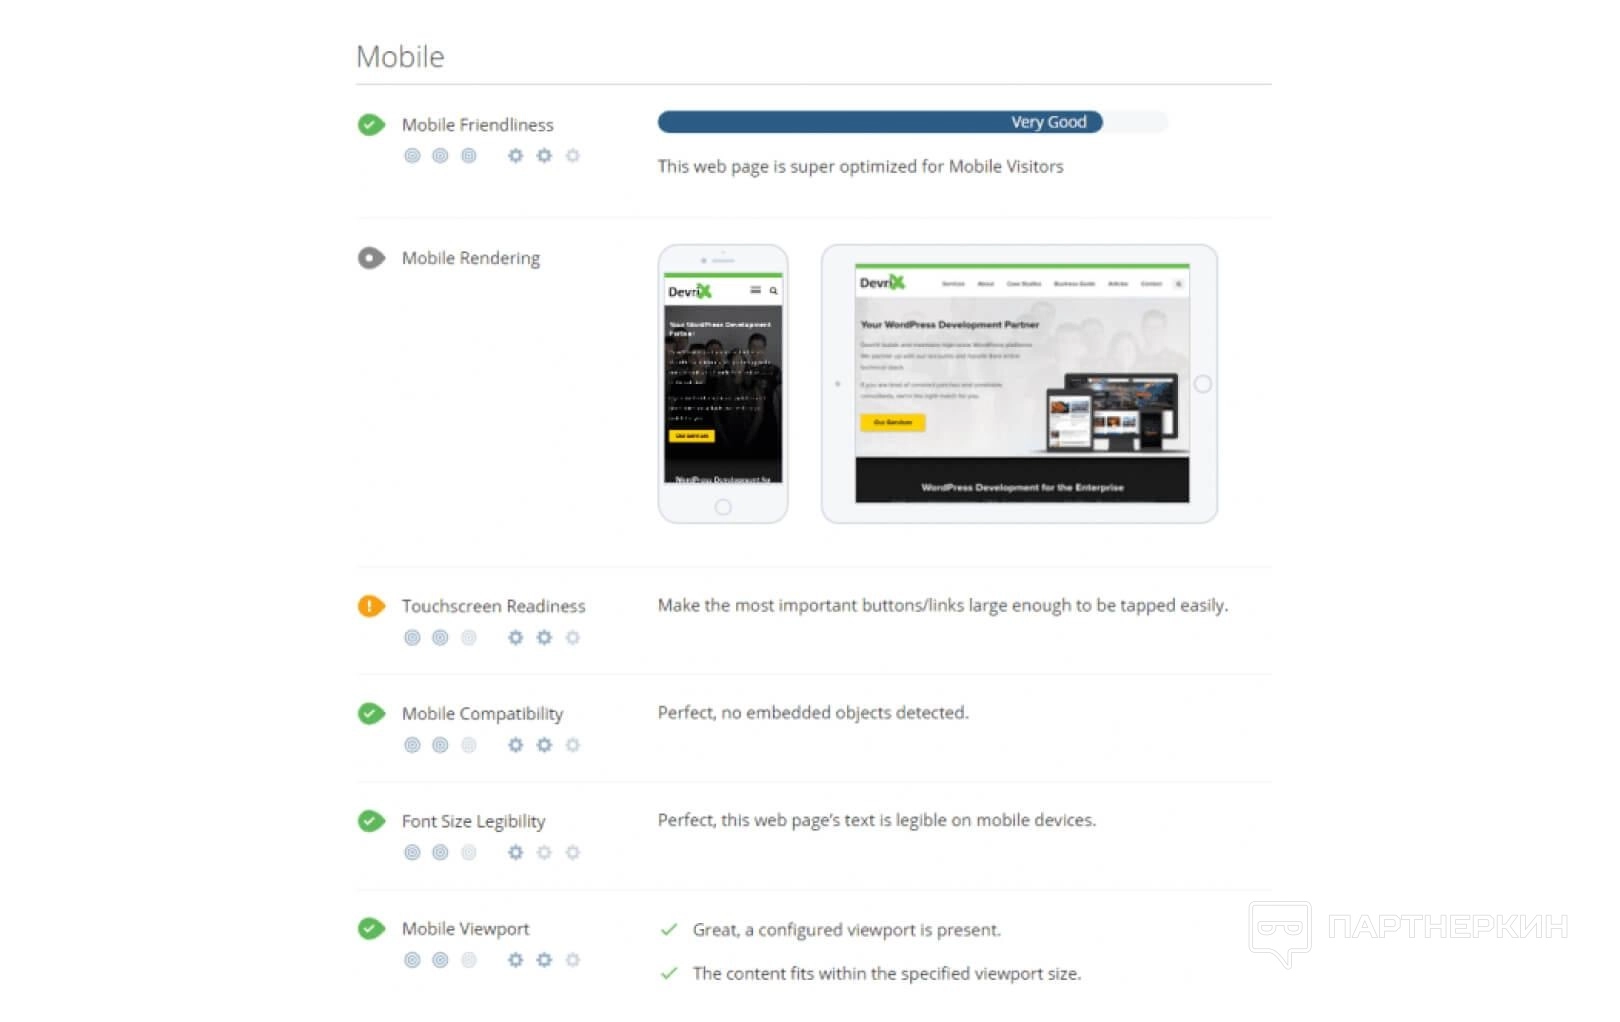This screenshot has width=1620, height=1022.
Task: Click the green check icon beside Mobile Friendliness
Action: pos(371,125)
